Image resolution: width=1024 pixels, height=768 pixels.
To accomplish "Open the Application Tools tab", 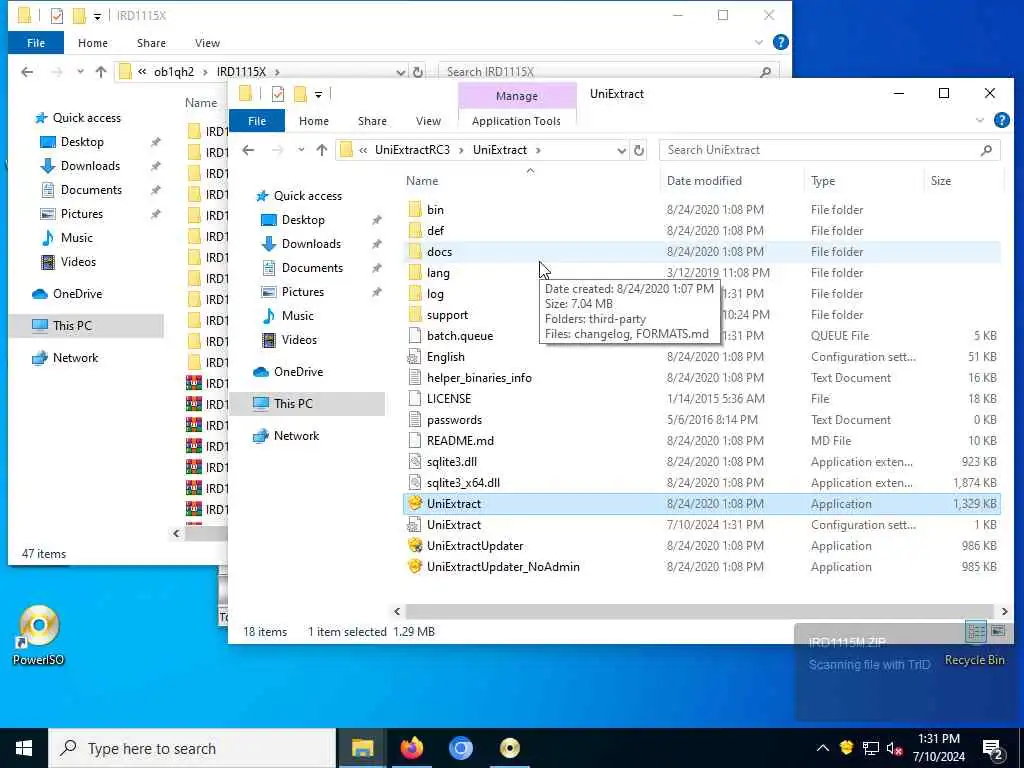I will click(x=516, y=121).
